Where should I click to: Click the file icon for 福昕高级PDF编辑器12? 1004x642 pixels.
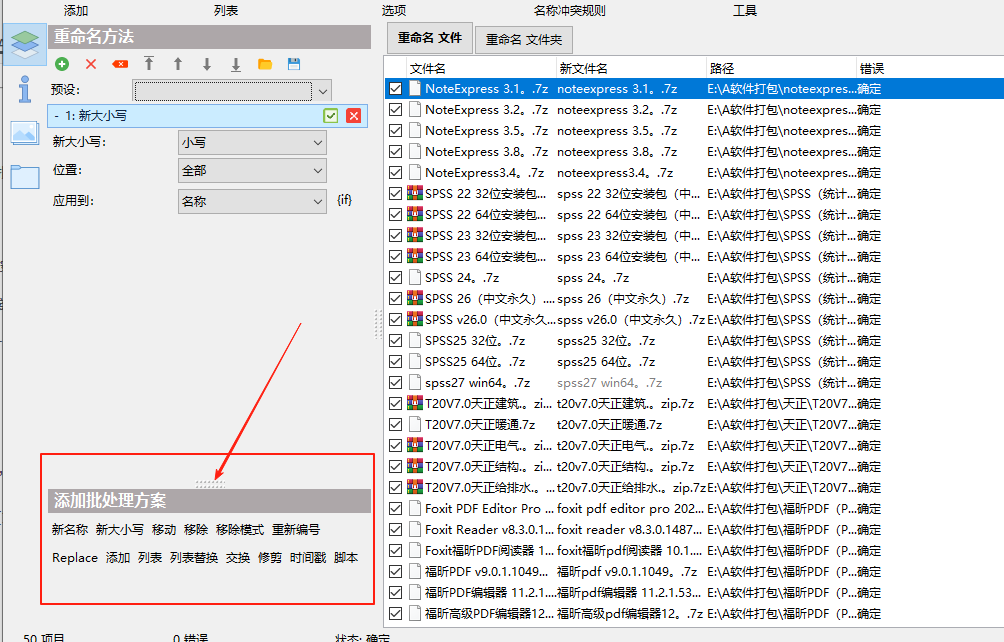415,613
